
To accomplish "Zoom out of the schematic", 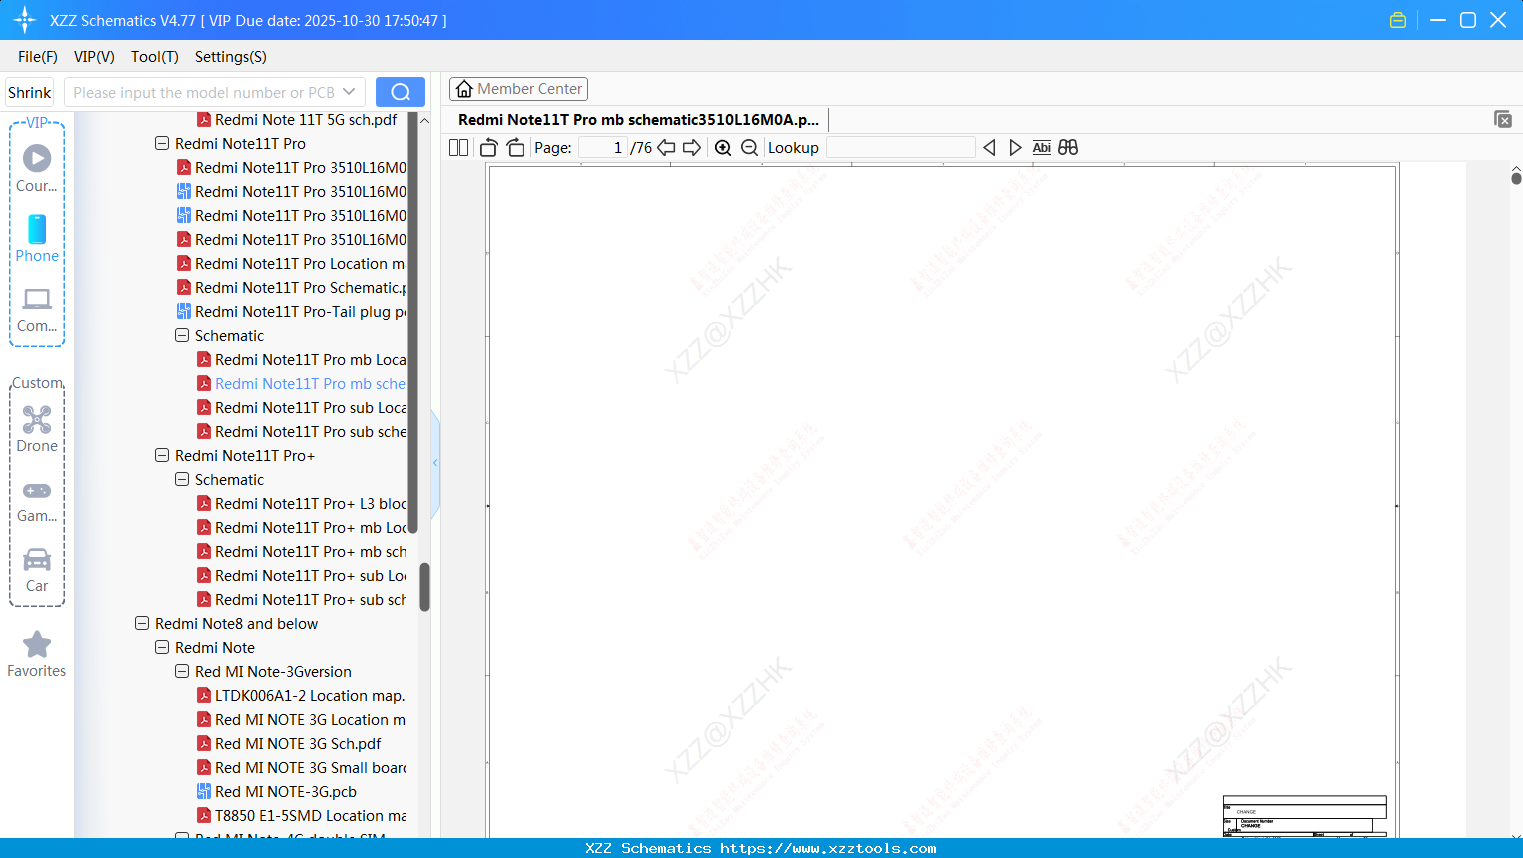I will click(x=750, y=147).
